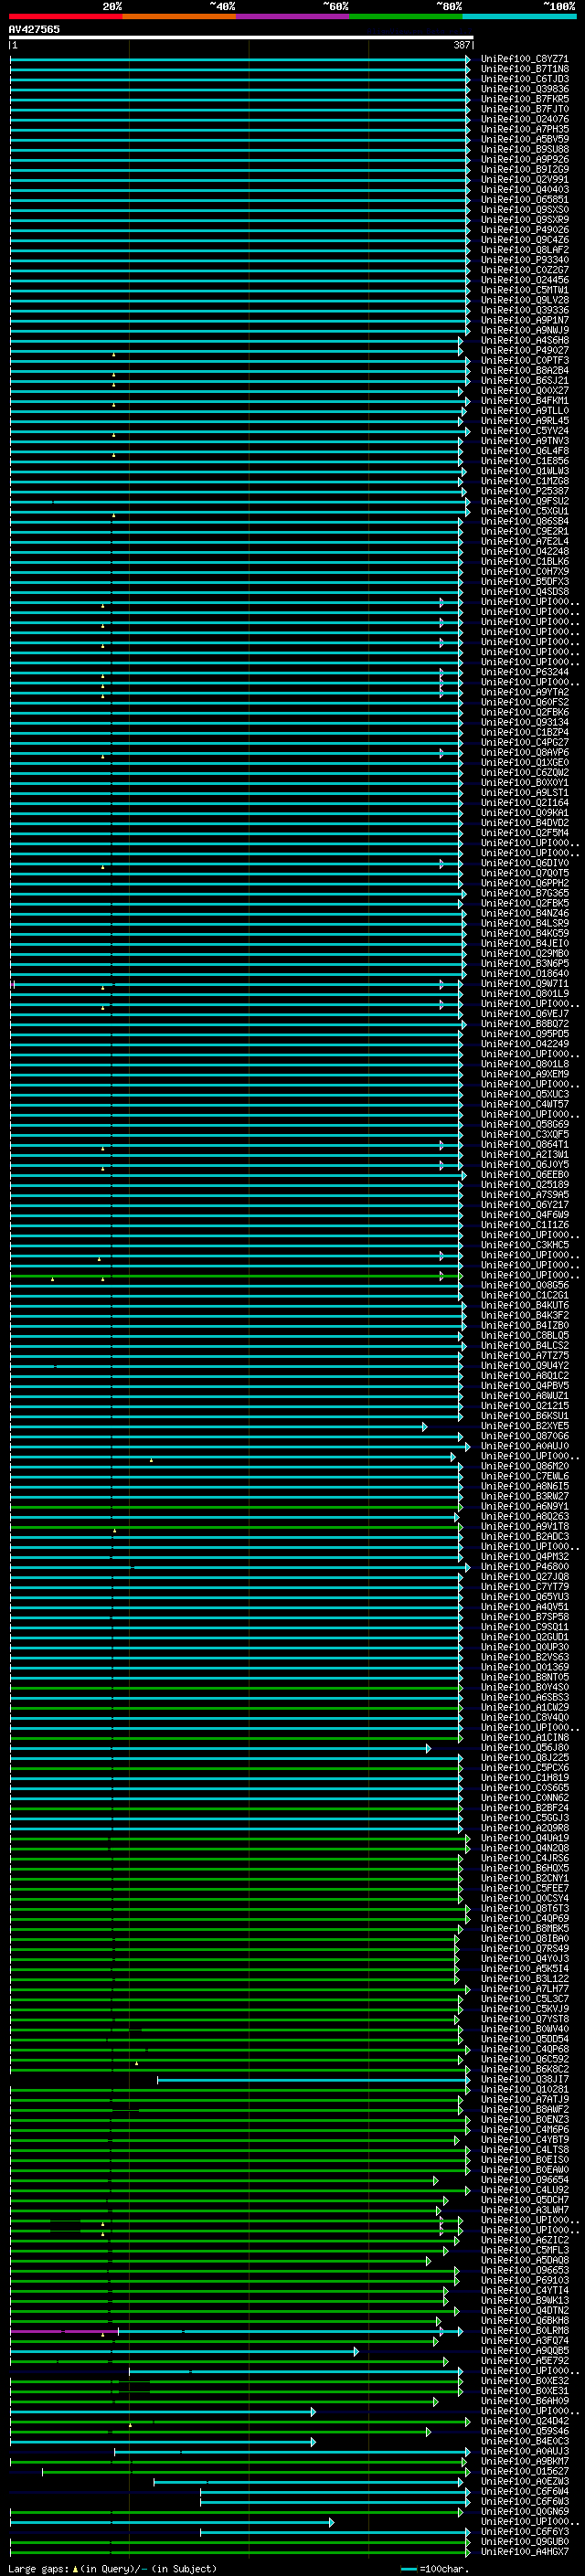This screenshot has height=2576, width=585.
Task: Click the orange ~40% identity legend segment
Action: [x=179, y=17]
